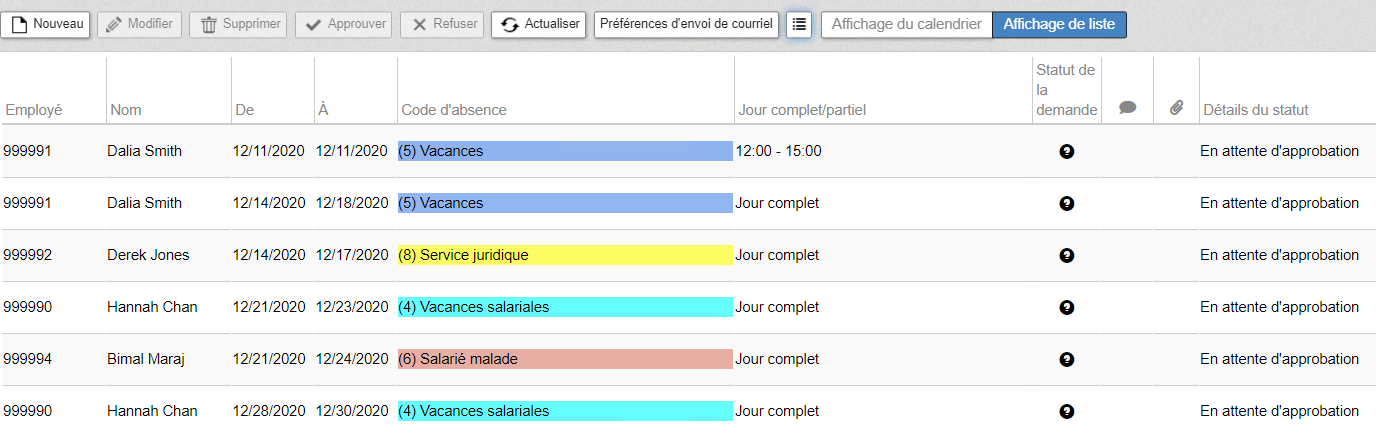Select Hannah Chan's 12/21/2020 request row
The image size is (1376, 436).
[688, 307]
